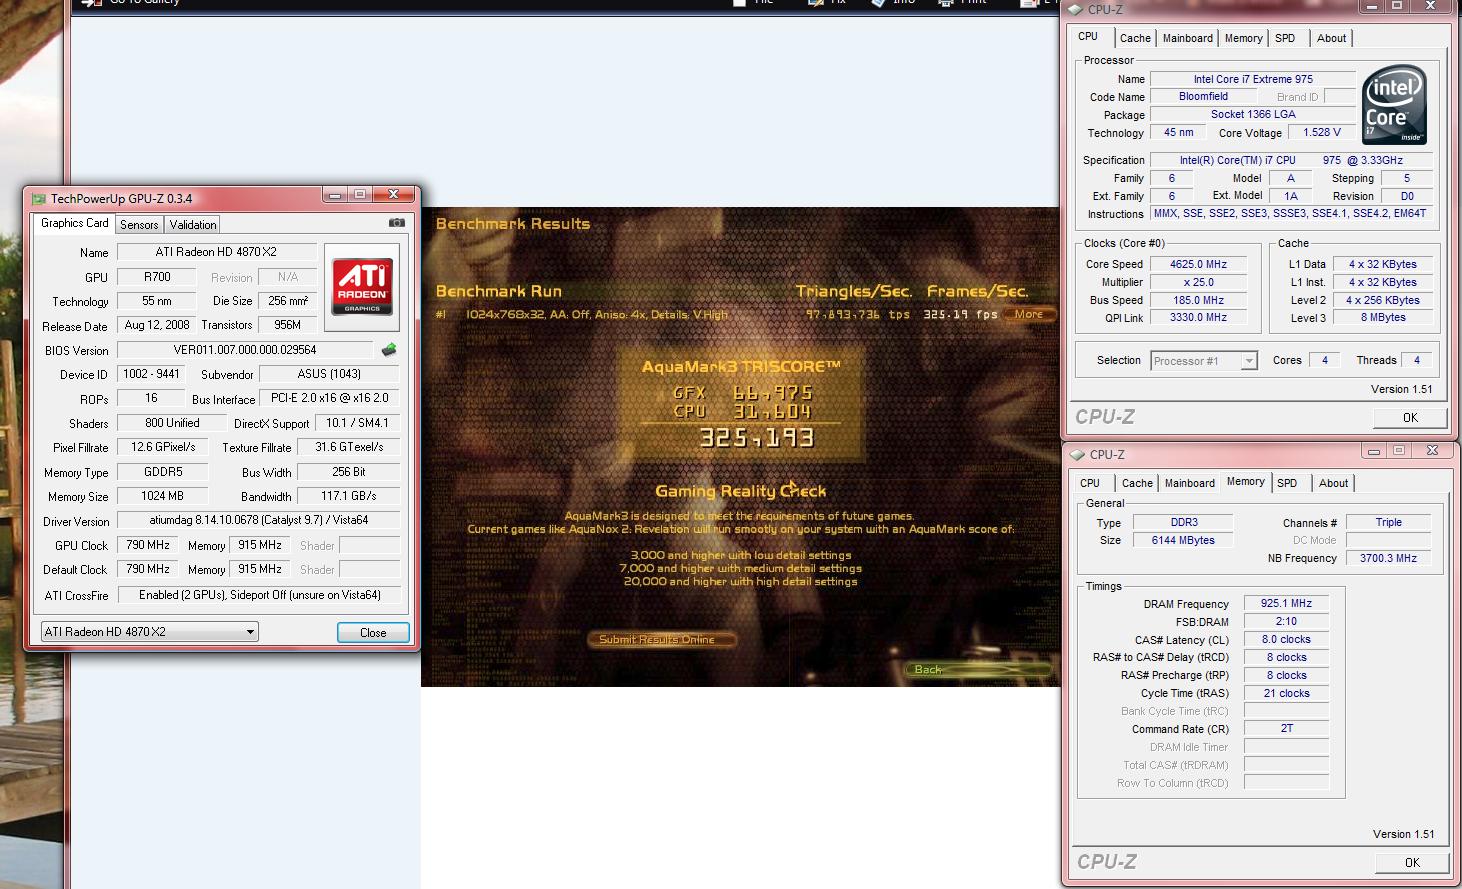This screenshot has height=889, width=1462.
Task: Open the Mainboard tab in lower CPU-Z
Action: tap(1190, 483)
